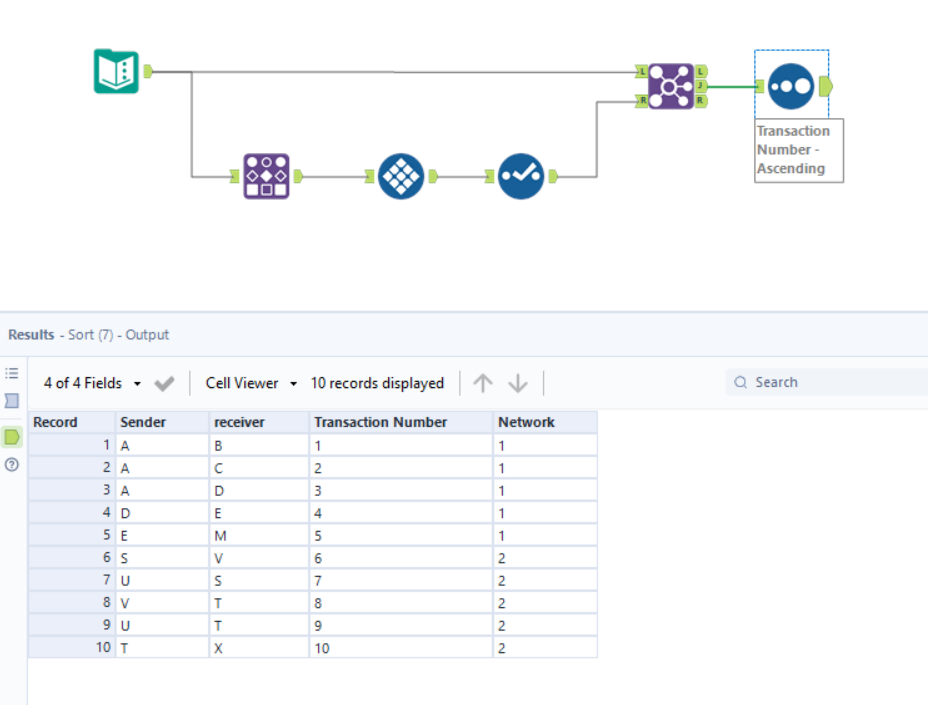Click the L input anchor of the Join tool

tap(641, 71)
